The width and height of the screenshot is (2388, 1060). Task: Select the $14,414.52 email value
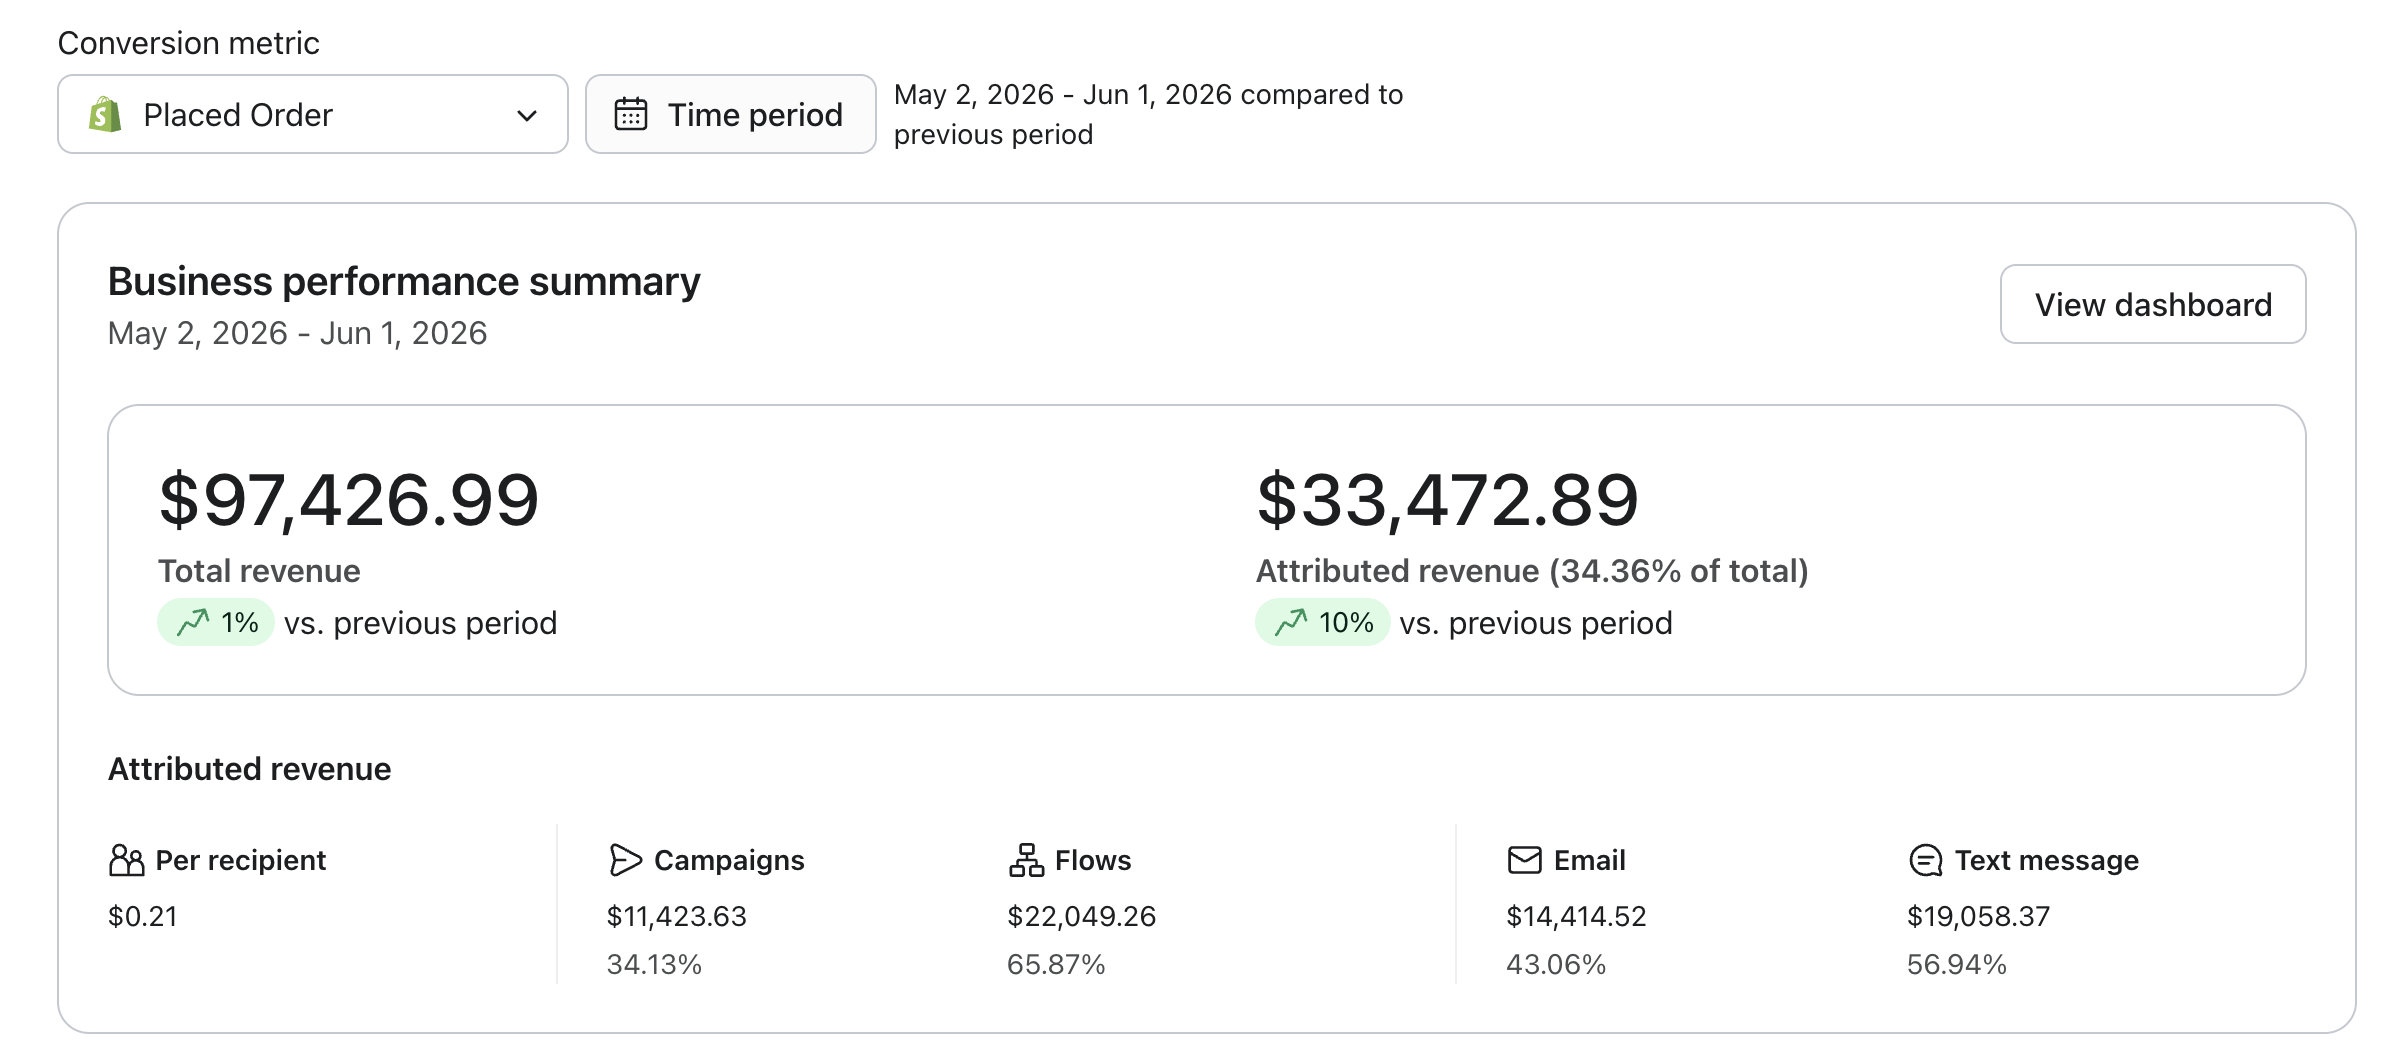pyautogui.click(x=1577, y=916)
